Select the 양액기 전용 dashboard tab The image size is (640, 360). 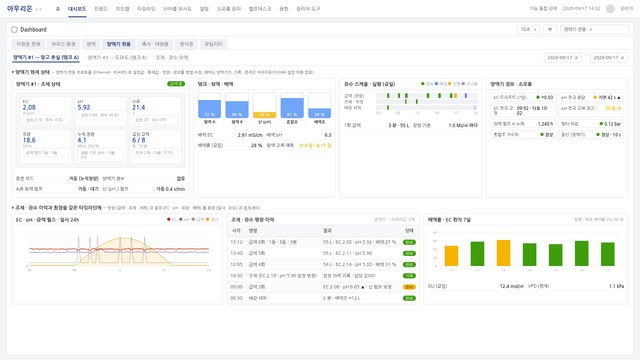(x=118, y=44)
